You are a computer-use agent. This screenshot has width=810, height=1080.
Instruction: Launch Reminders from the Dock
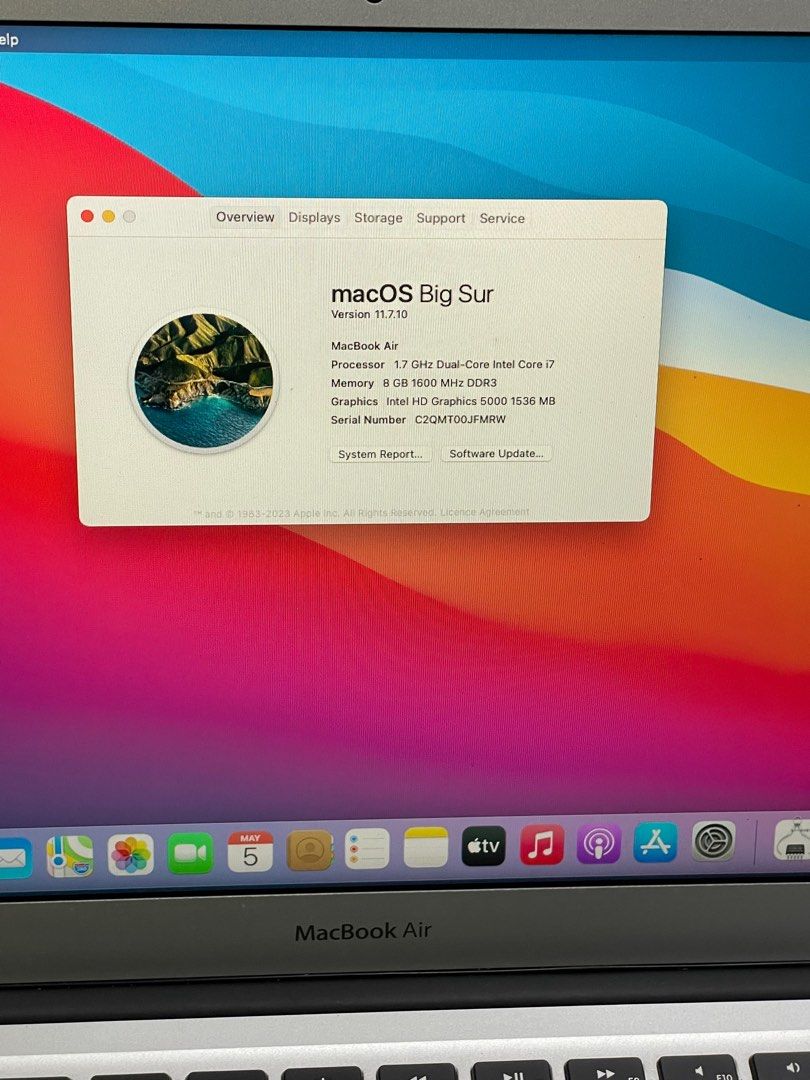point(367,849)
